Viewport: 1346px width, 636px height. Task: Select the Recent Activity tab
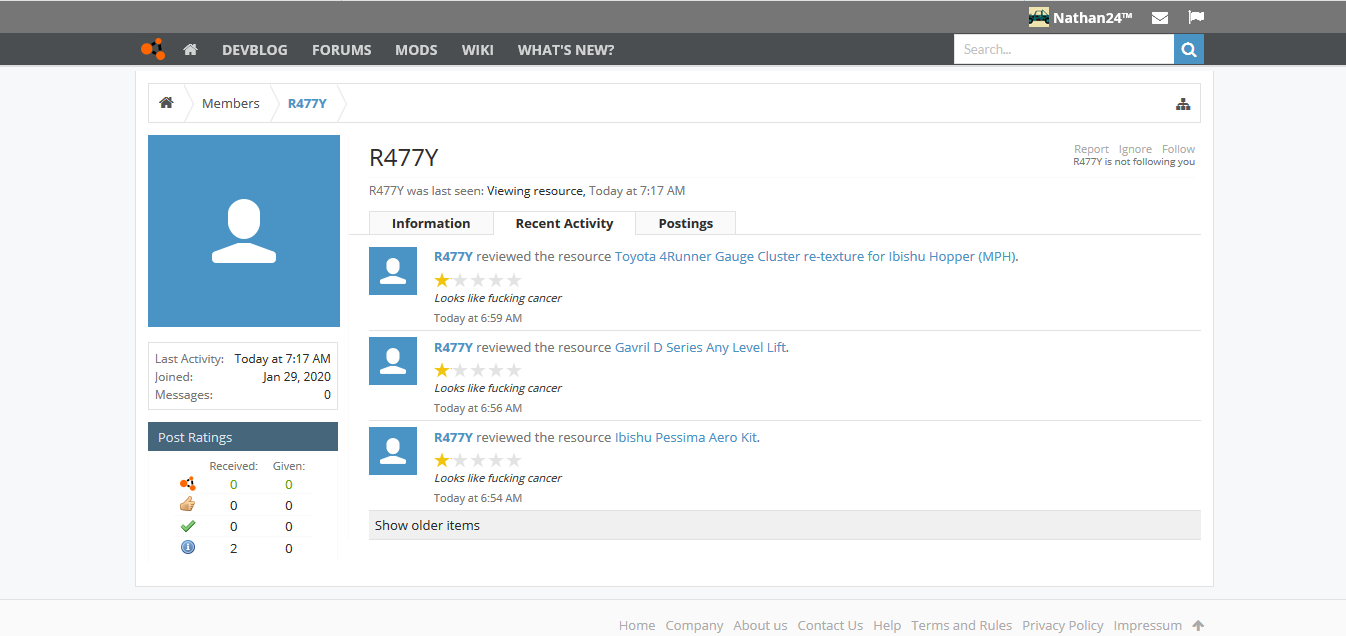(x=564, y=223)
